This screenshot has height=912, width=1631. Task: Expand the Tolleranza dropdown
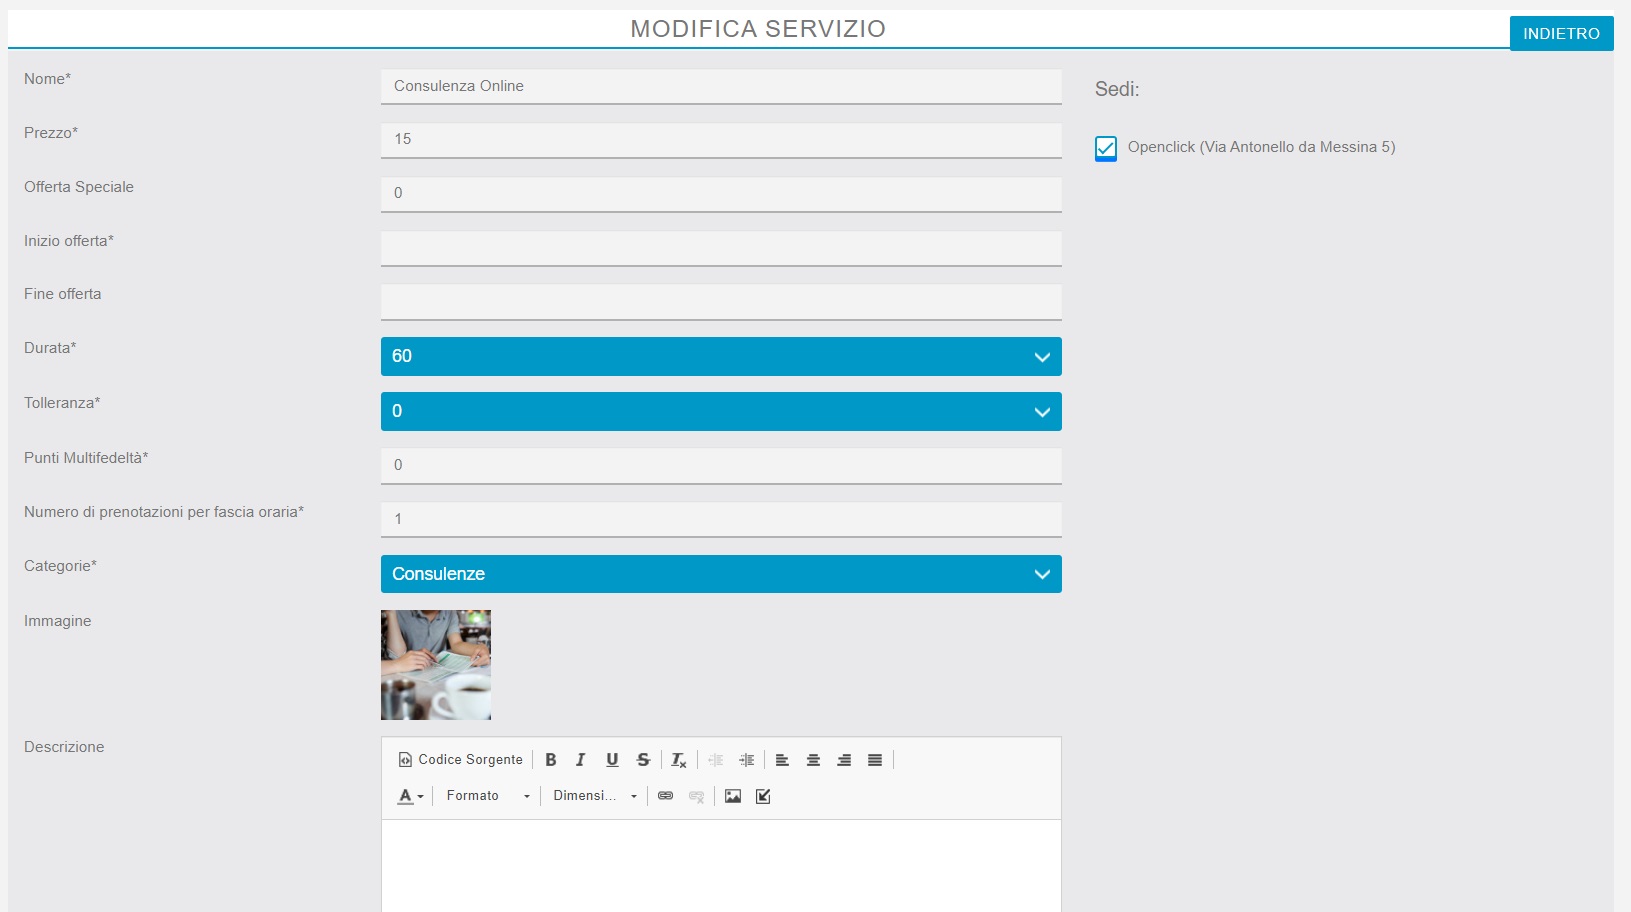720,412
